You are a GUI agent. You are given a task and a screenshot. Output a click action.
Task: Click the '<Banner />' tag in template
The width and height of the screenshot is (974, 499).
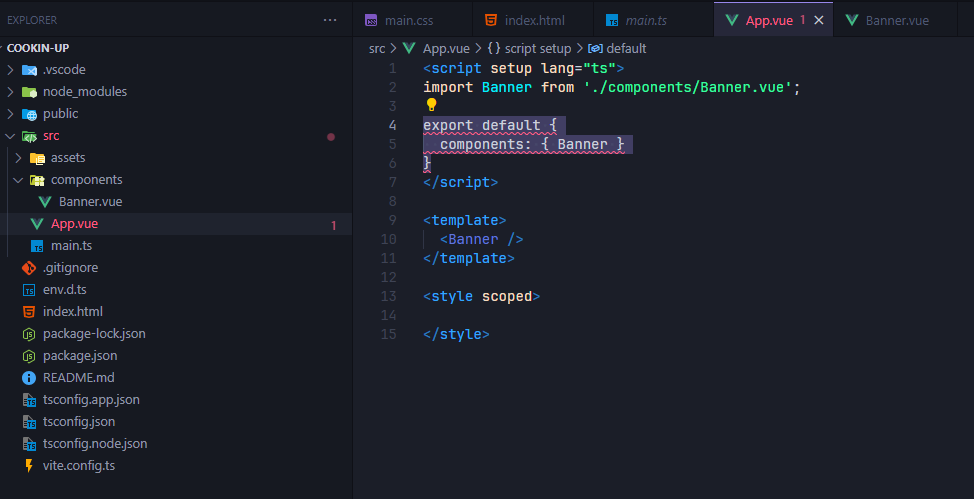point(481,239)
